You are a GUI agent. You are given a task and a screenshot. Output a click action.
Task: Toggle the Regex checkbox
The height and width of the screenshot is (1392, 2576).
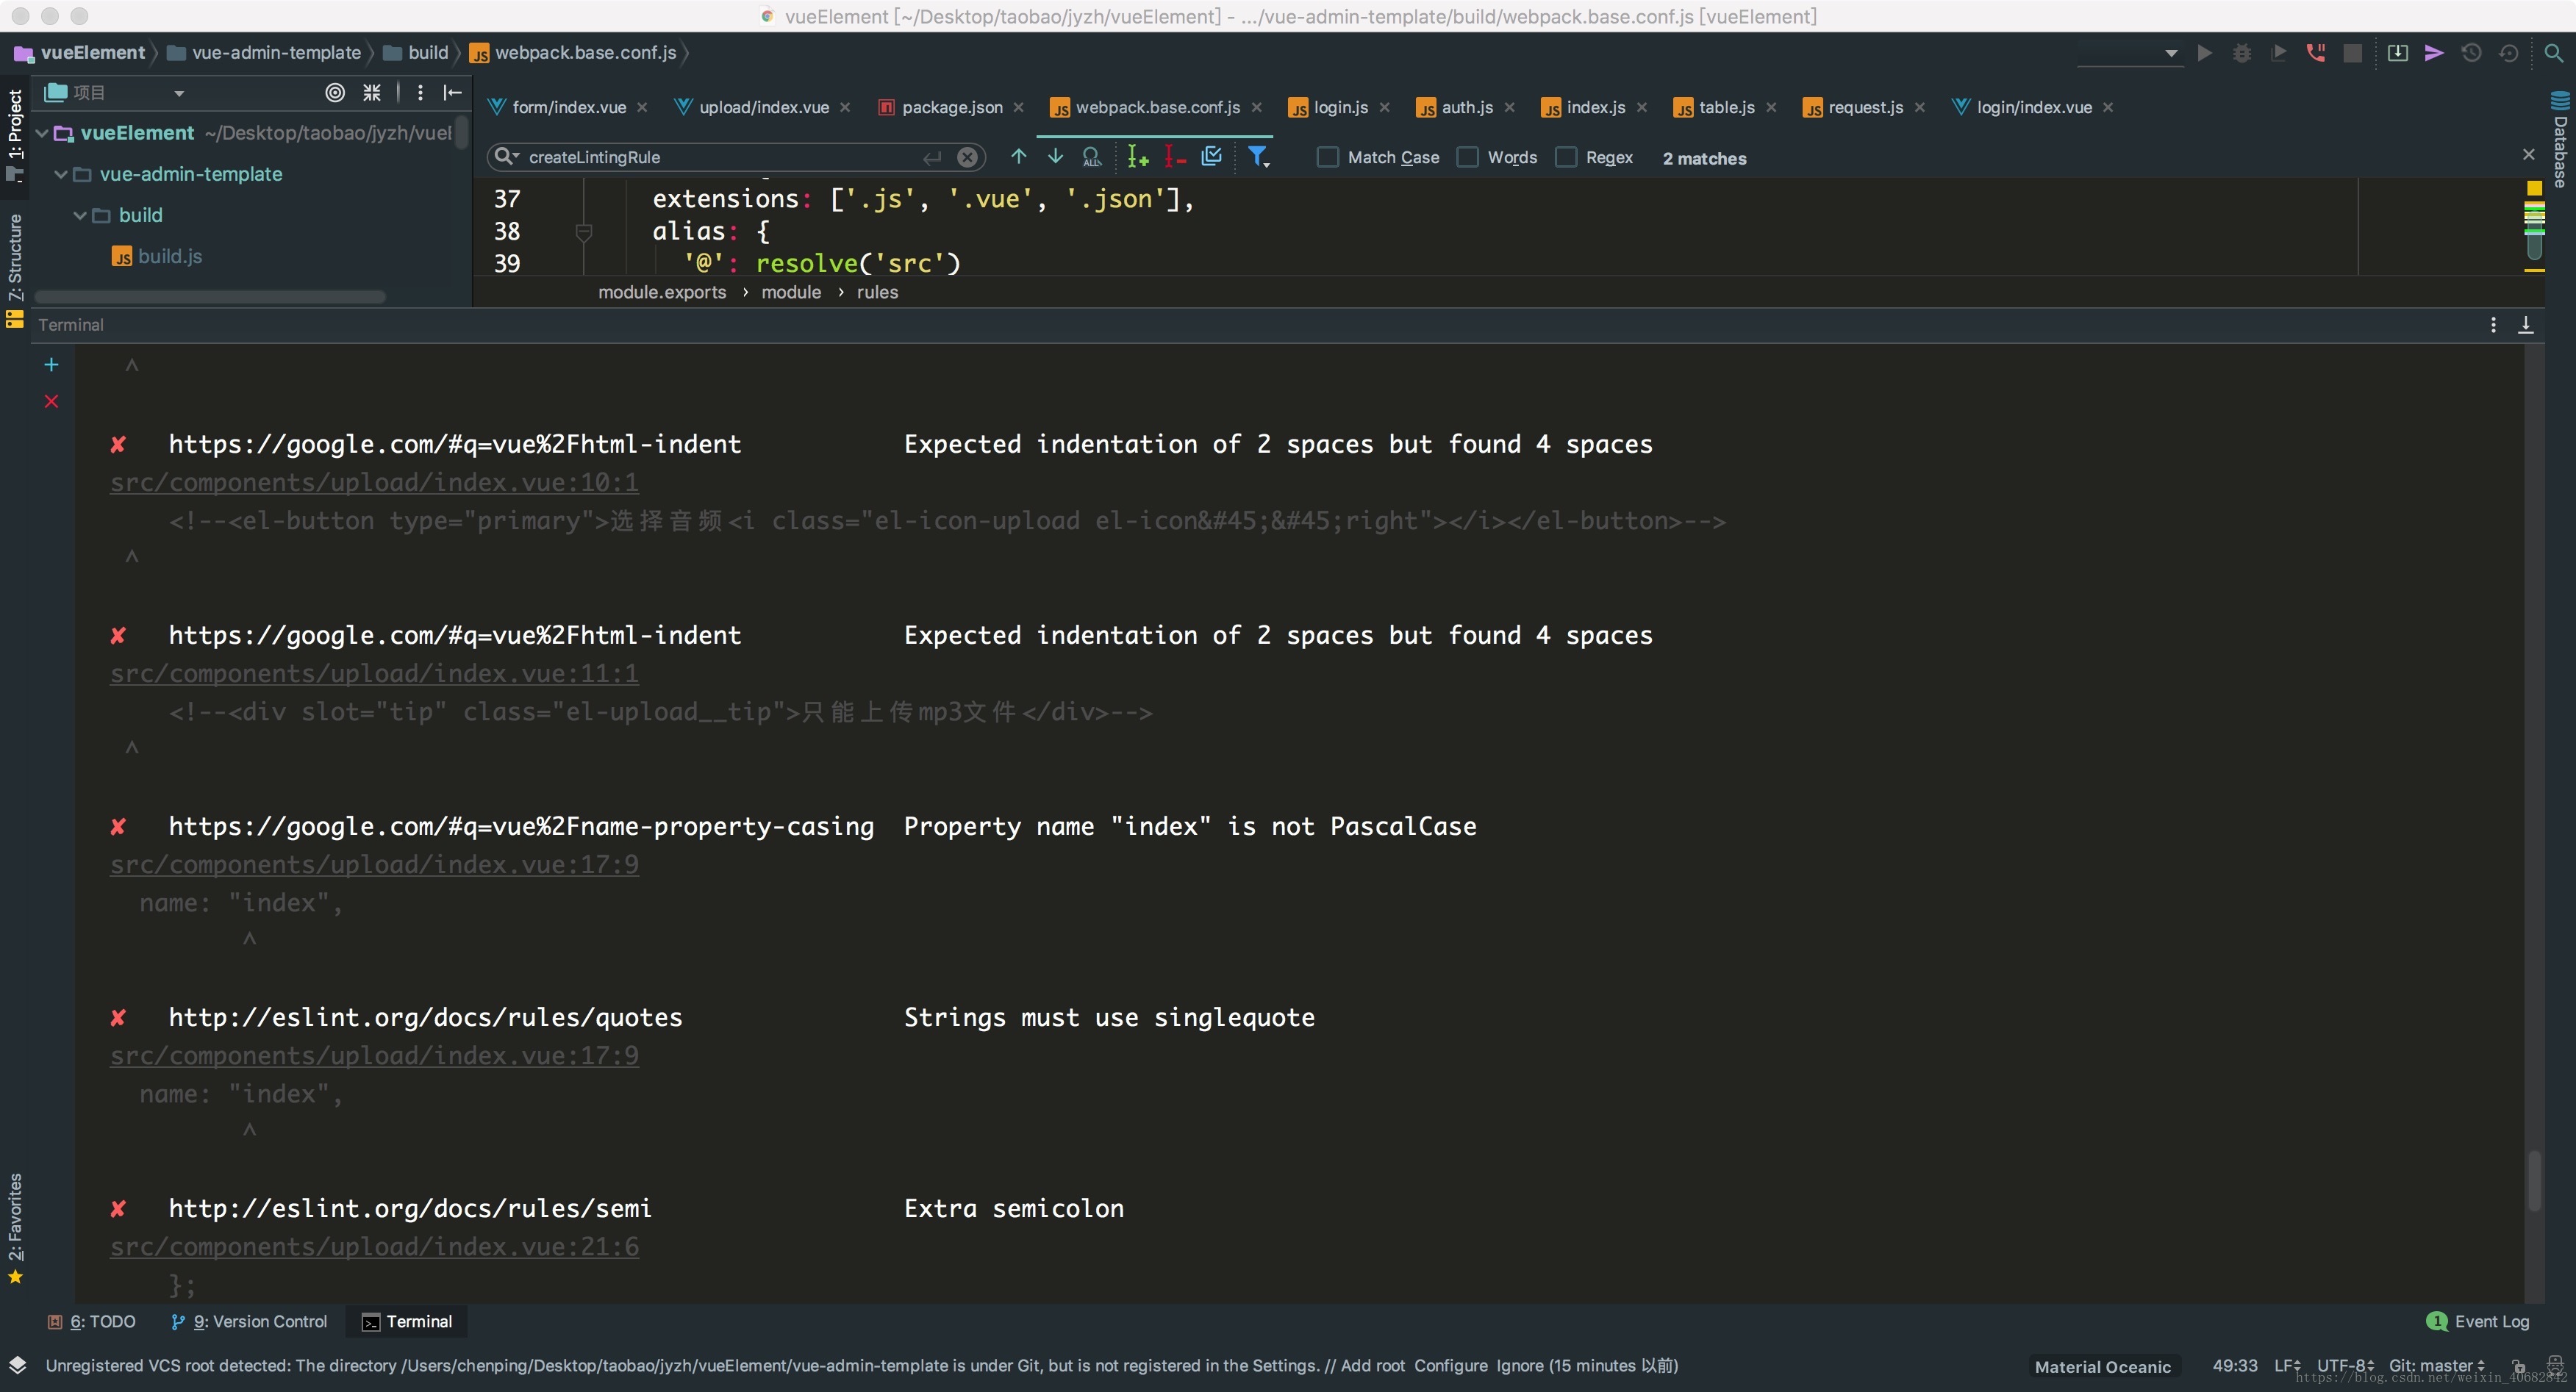(1566, 157)
